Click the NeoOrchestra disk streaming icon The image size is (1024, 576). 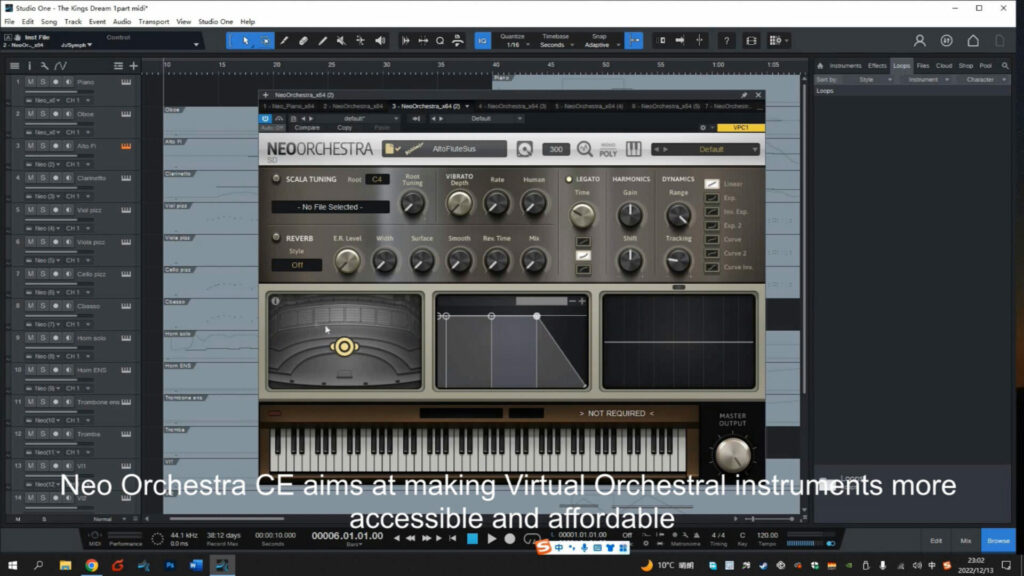click(x=524, y=150)
